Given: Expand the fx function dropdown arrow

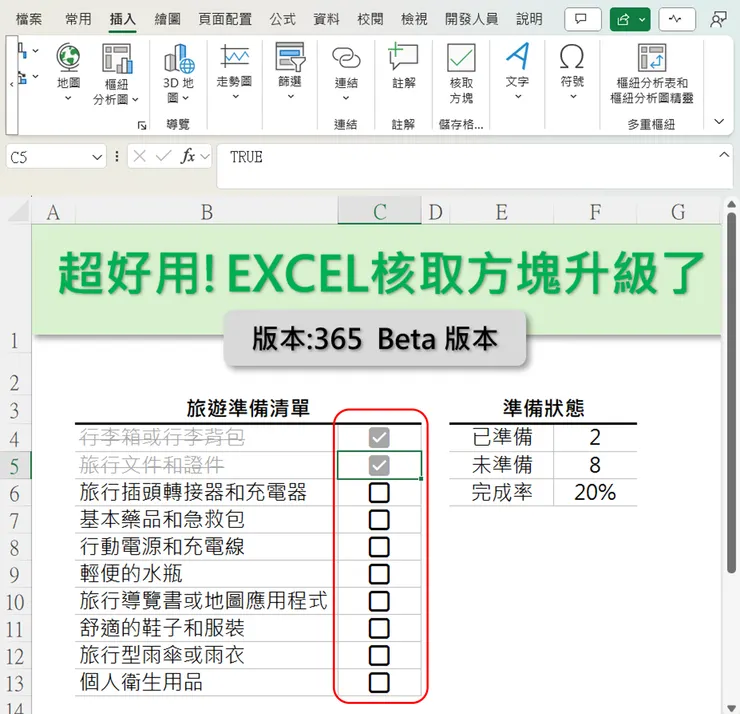Looking at the screenshot, I should tap(205, 156).
